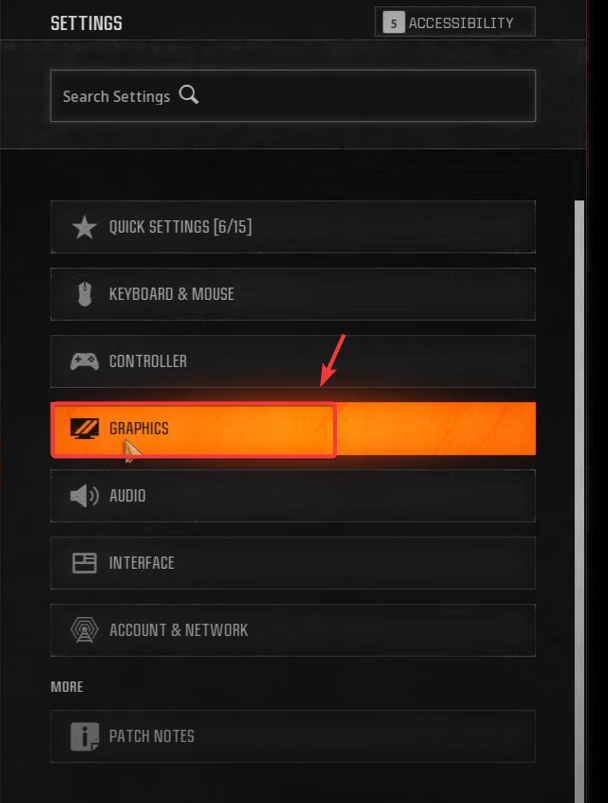Open the Keyboard & Mouse settings

click(293, 294)
